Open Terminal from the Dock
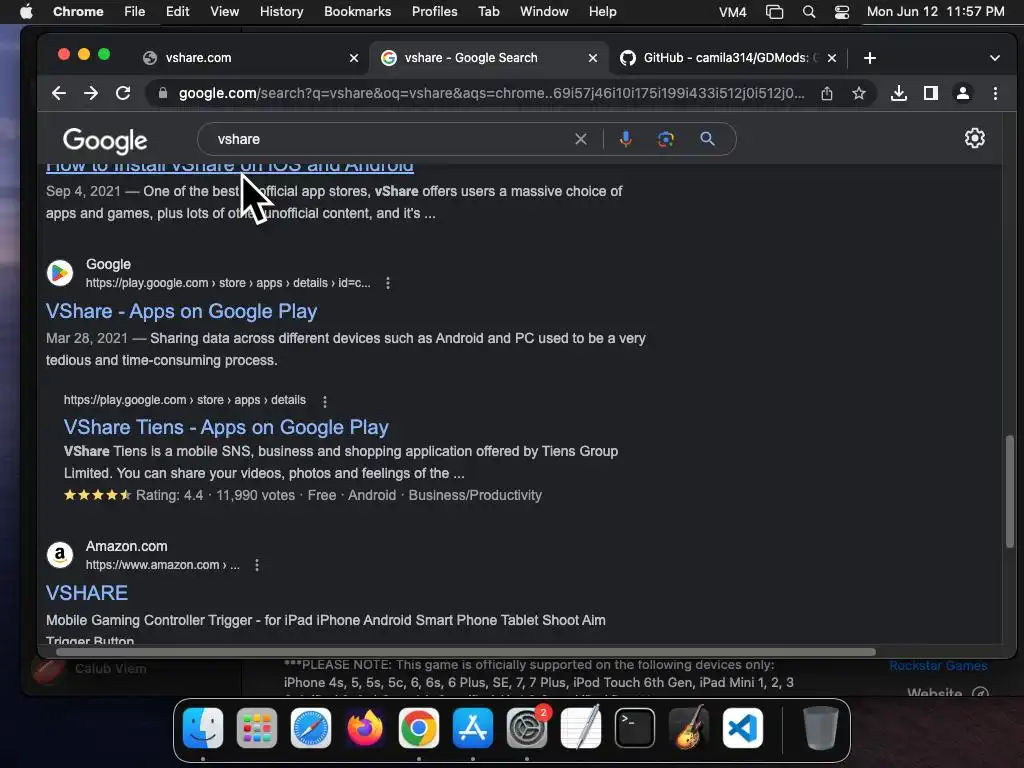This screenshot has width=1024, height=768. tap(635, 728)
